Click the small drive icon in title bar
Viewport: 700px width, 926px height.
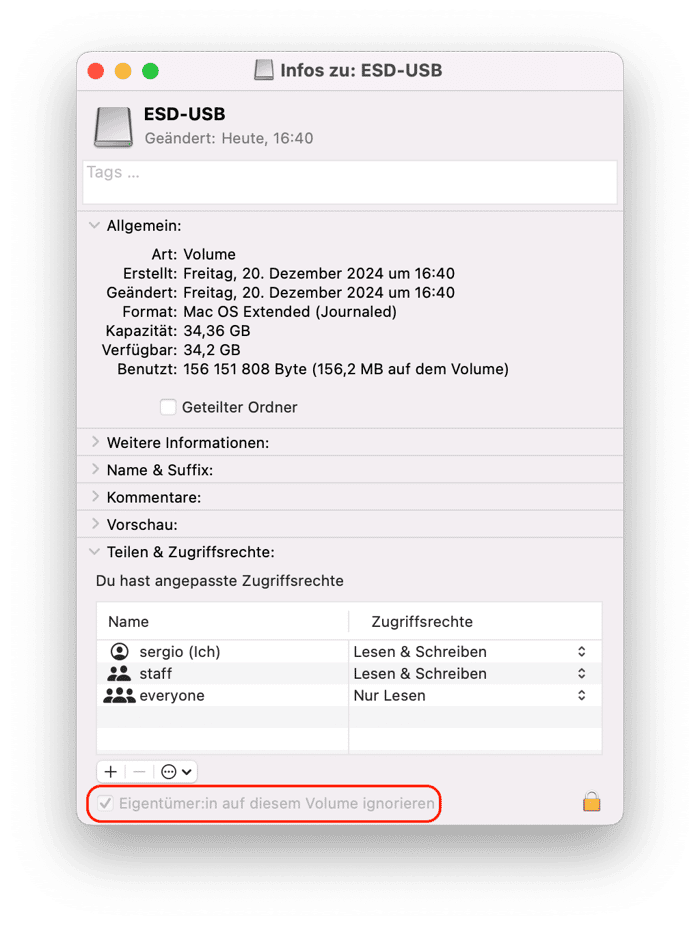tap(264, 70)
